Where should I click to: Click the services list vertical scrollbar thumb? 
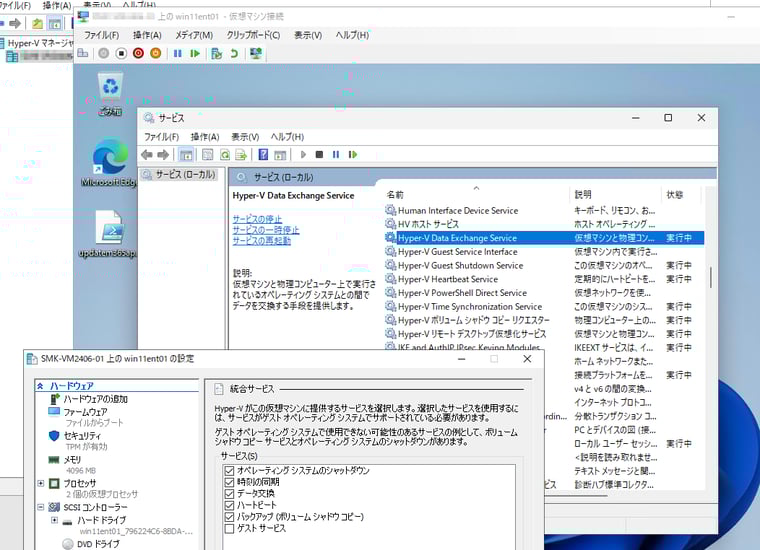pos(711,277)
